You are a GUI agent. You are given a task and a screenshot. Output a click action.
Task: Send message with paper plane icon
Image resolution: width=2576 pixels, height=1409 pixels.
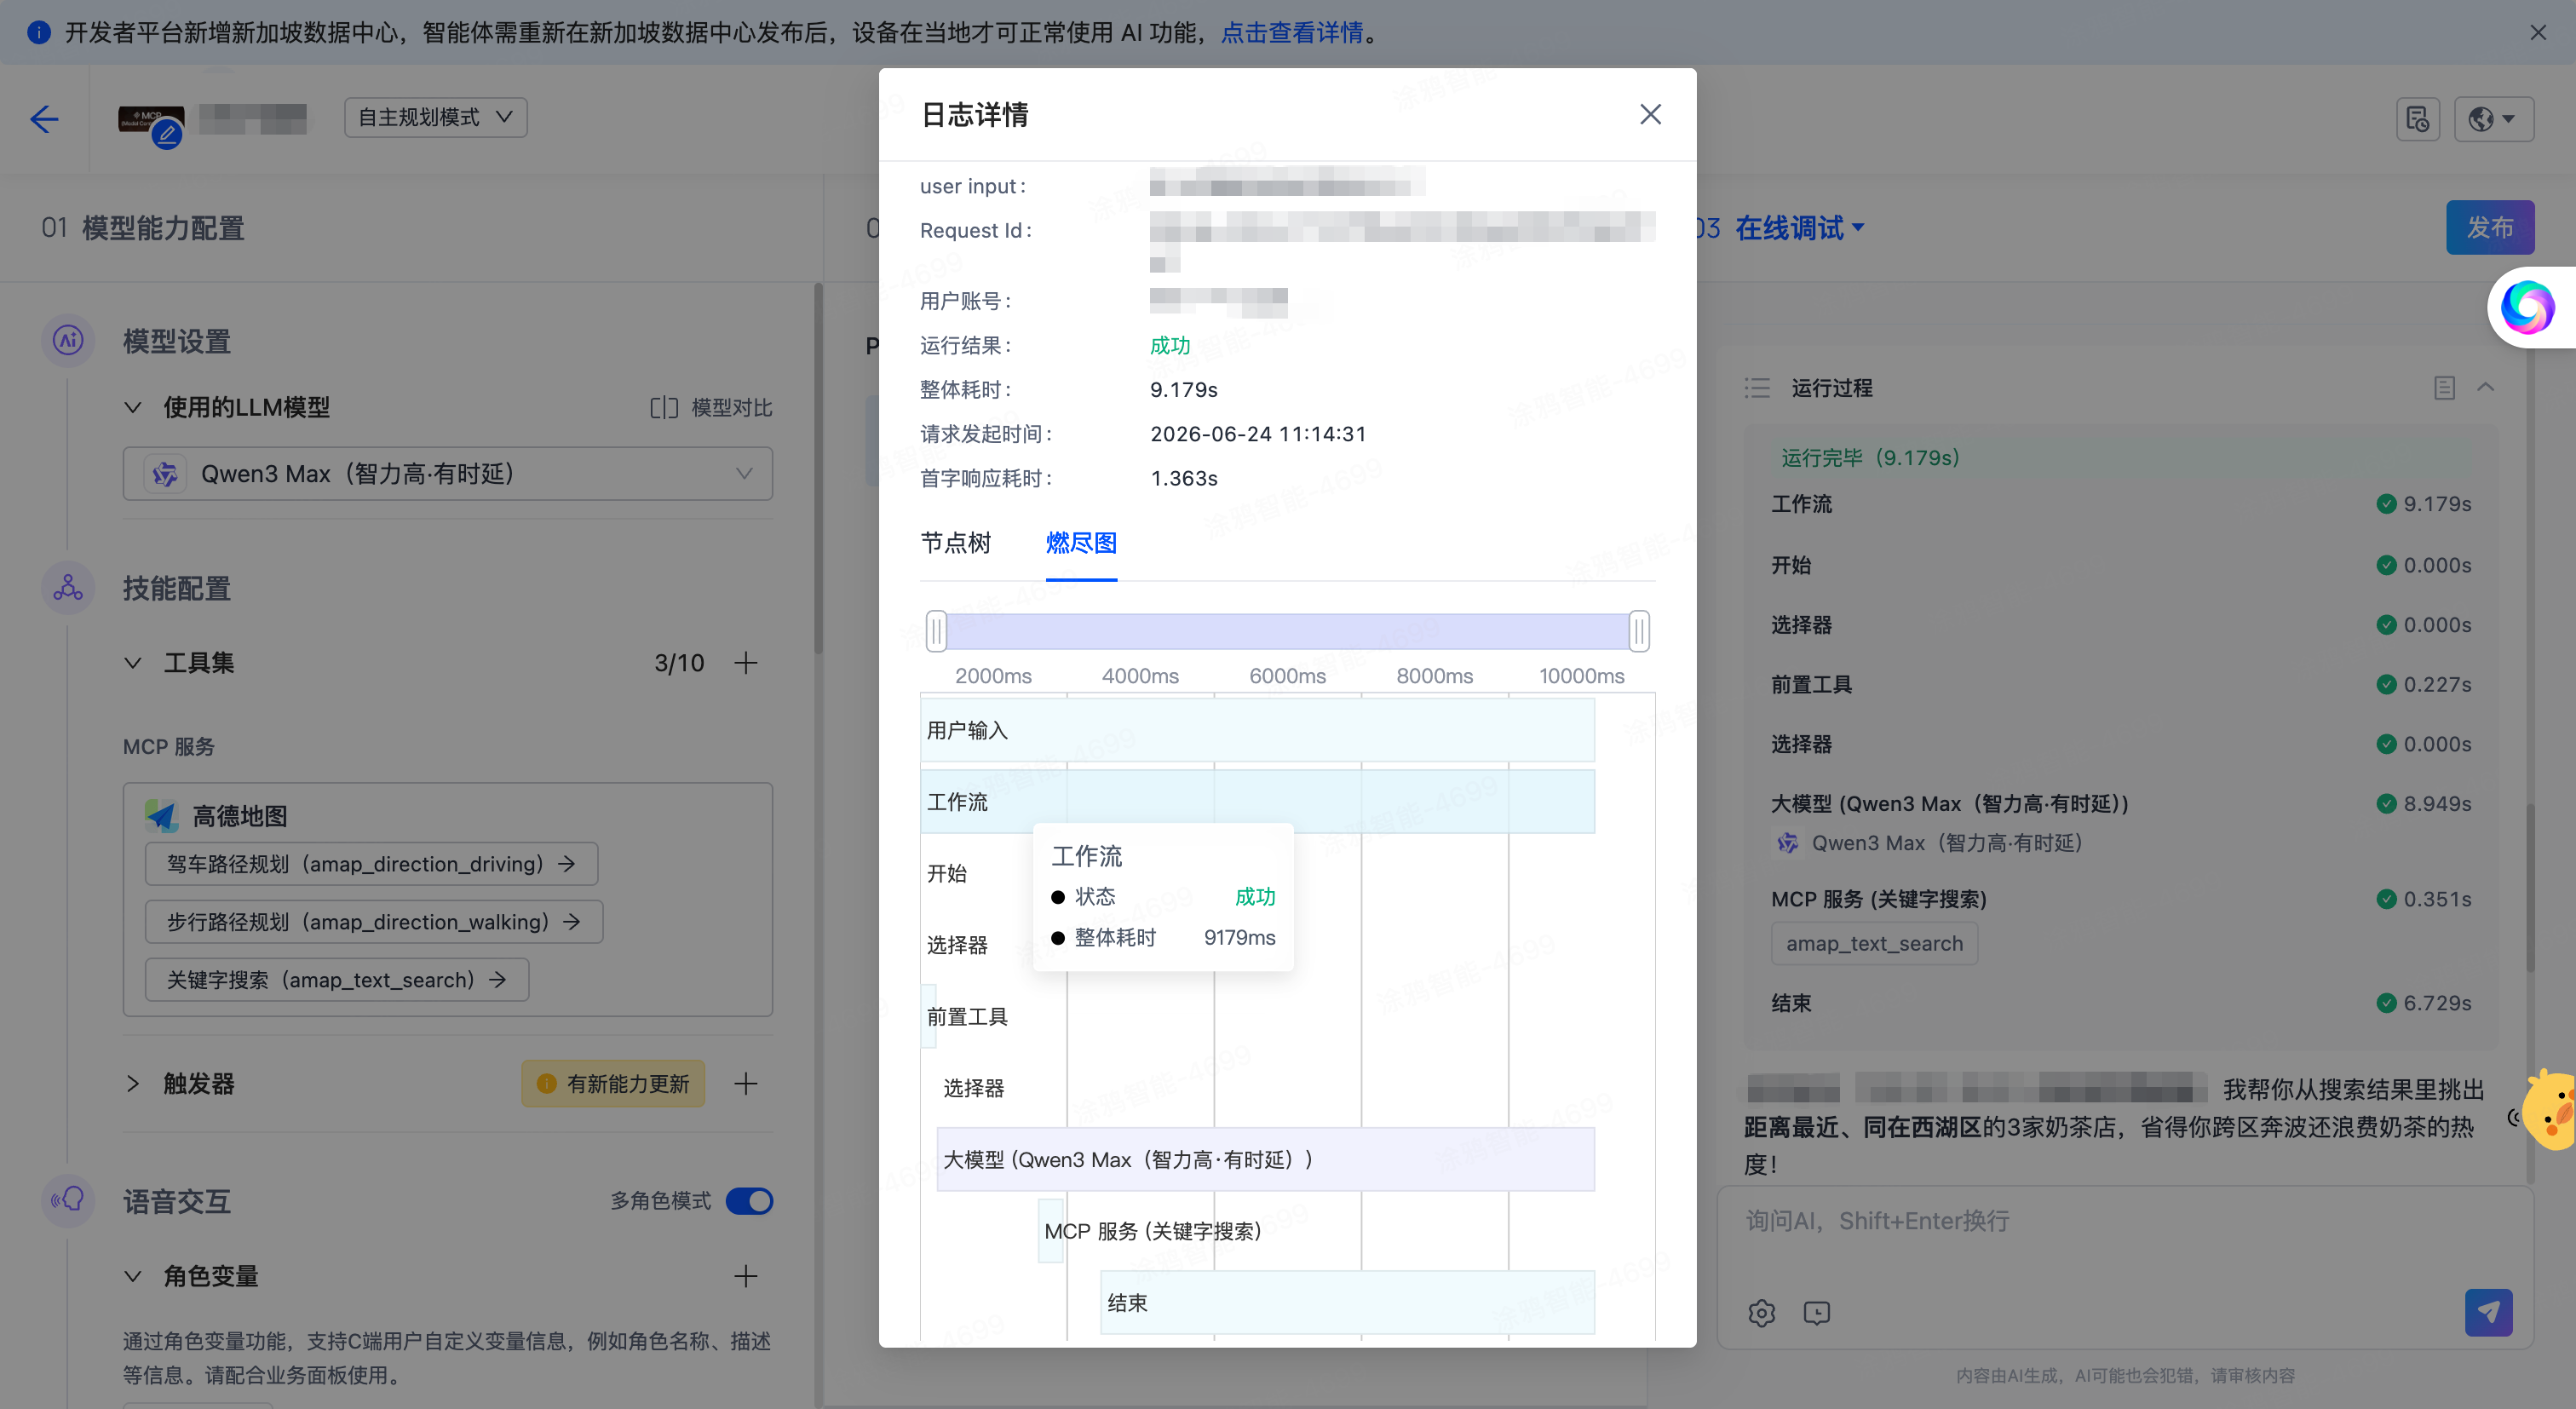pos(2489,1311)
